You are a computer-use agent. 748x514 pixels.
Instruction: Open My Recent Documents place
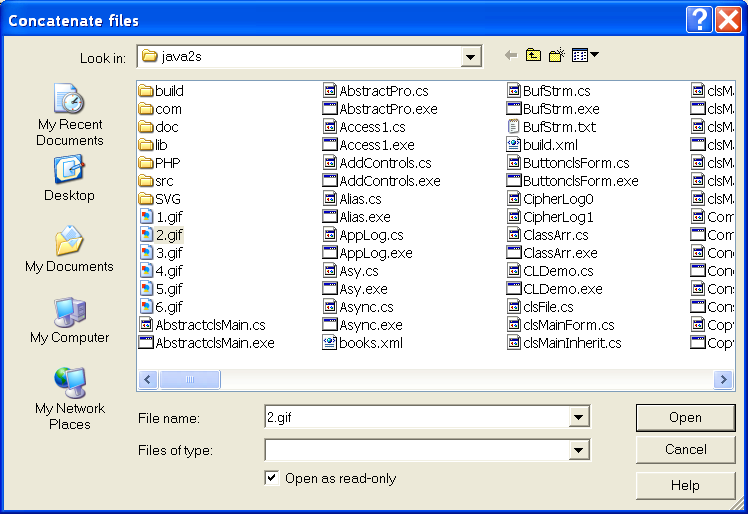click(70, 115)
